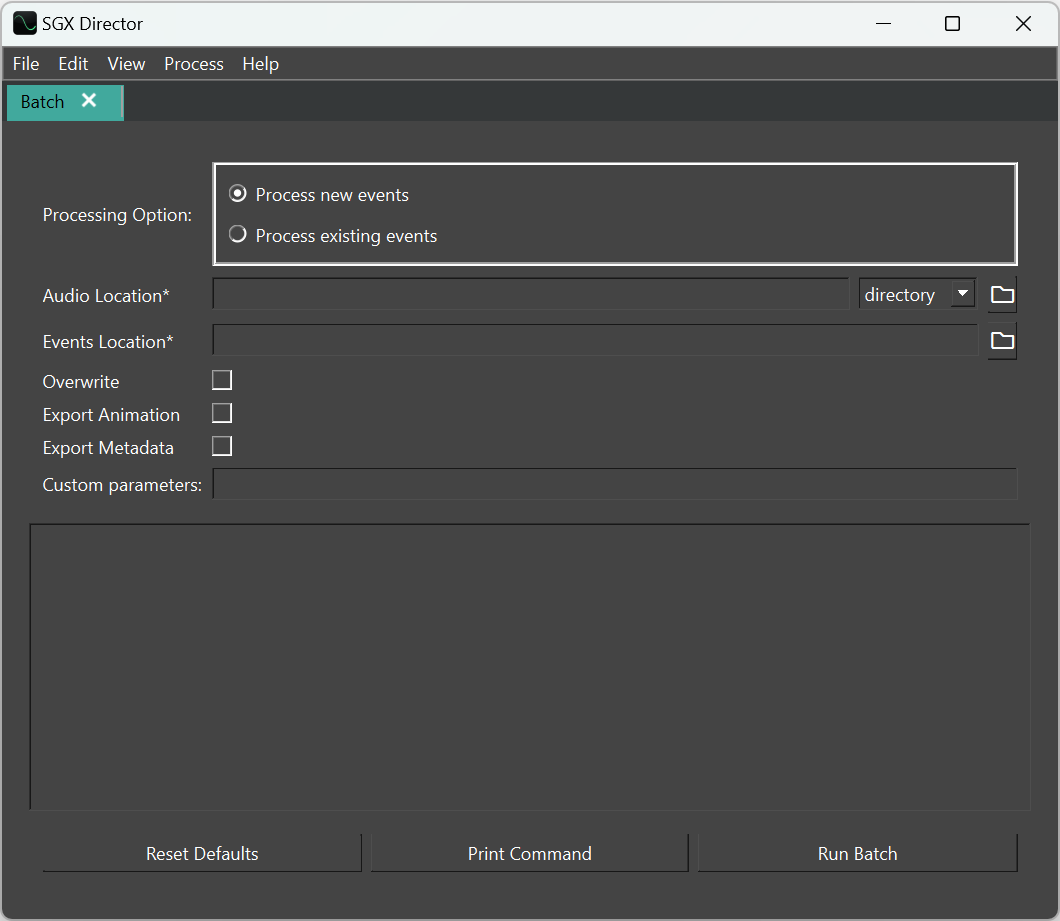Enable the Overwrite checkbox

(x=222, y=380)
